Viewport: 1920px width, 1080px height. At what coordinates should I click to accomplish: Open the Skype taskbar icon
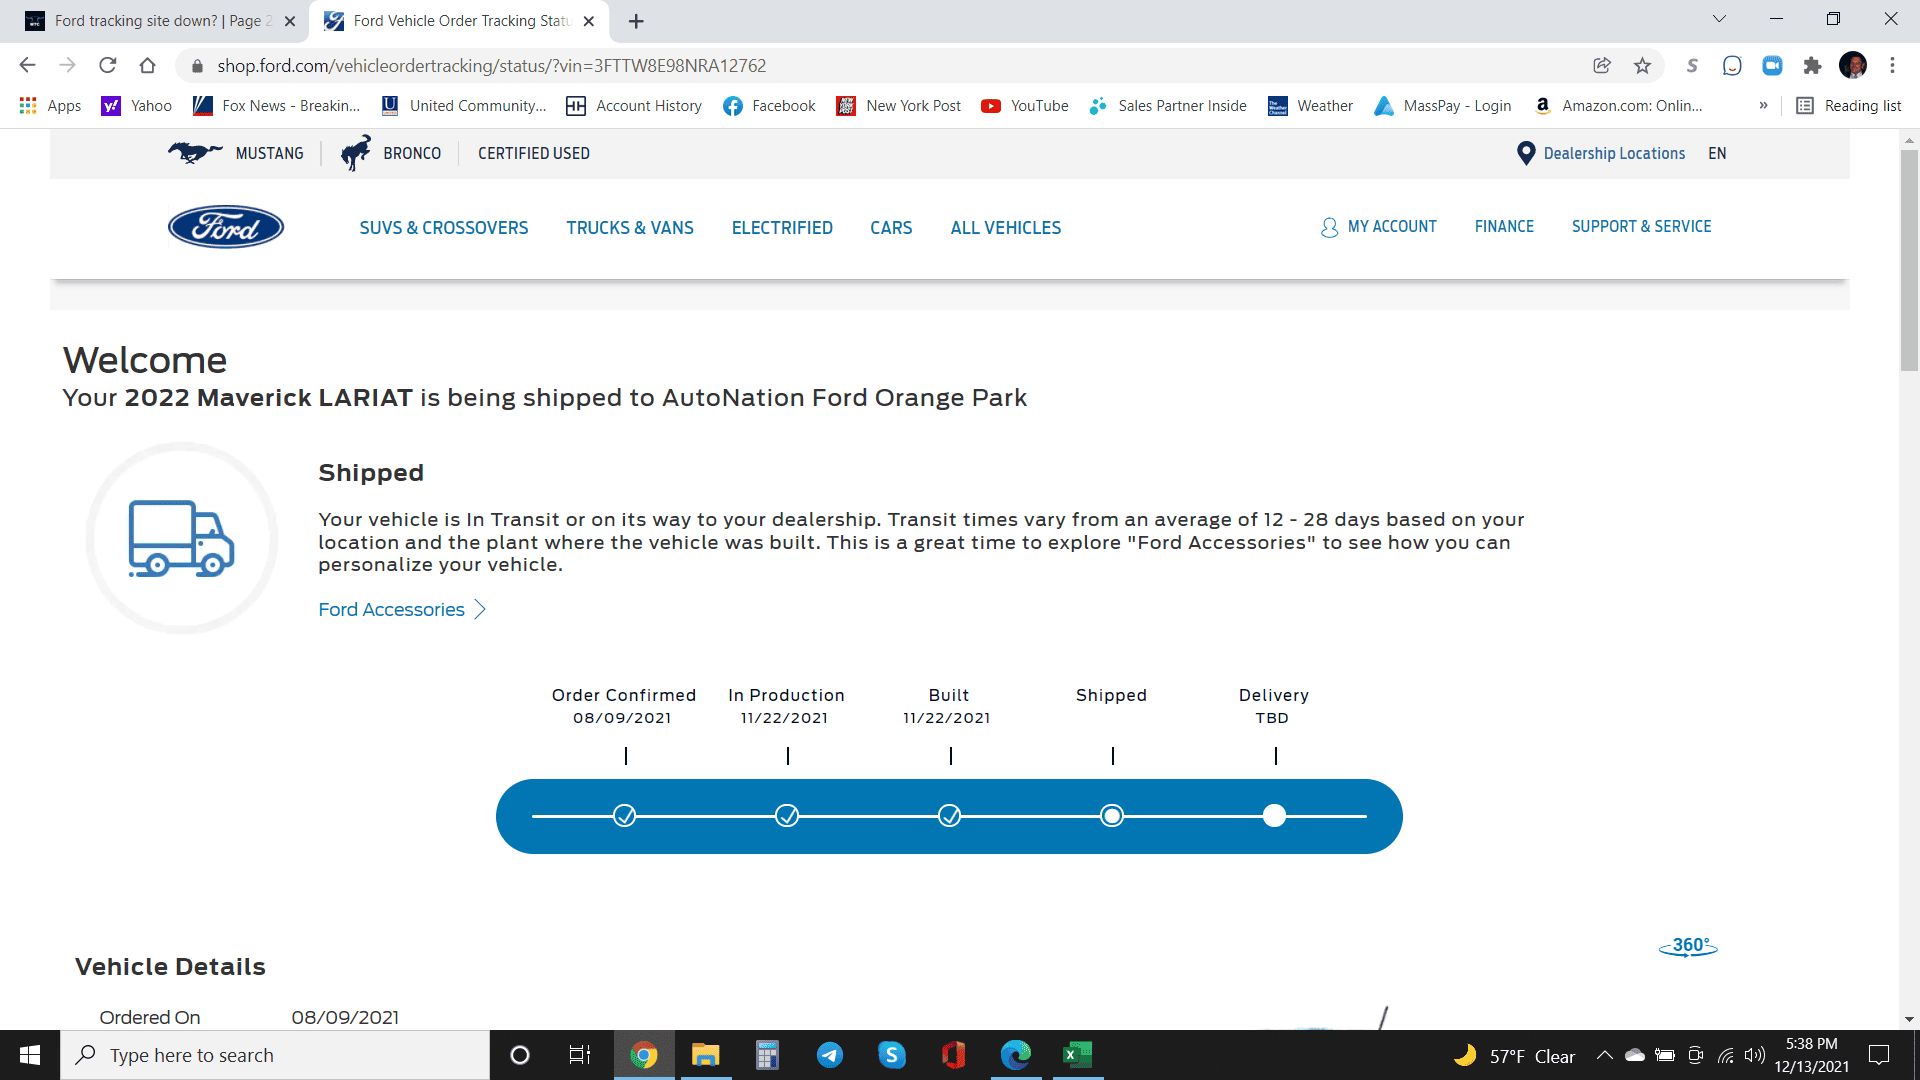[x=892, y=1055]
